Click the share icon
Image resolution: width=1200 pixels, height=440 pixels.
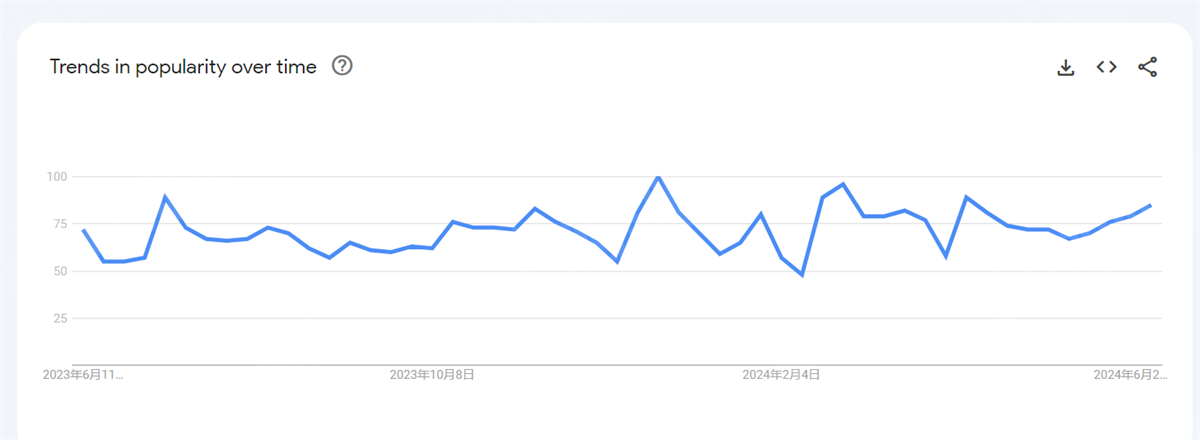tap(1147, 67)
